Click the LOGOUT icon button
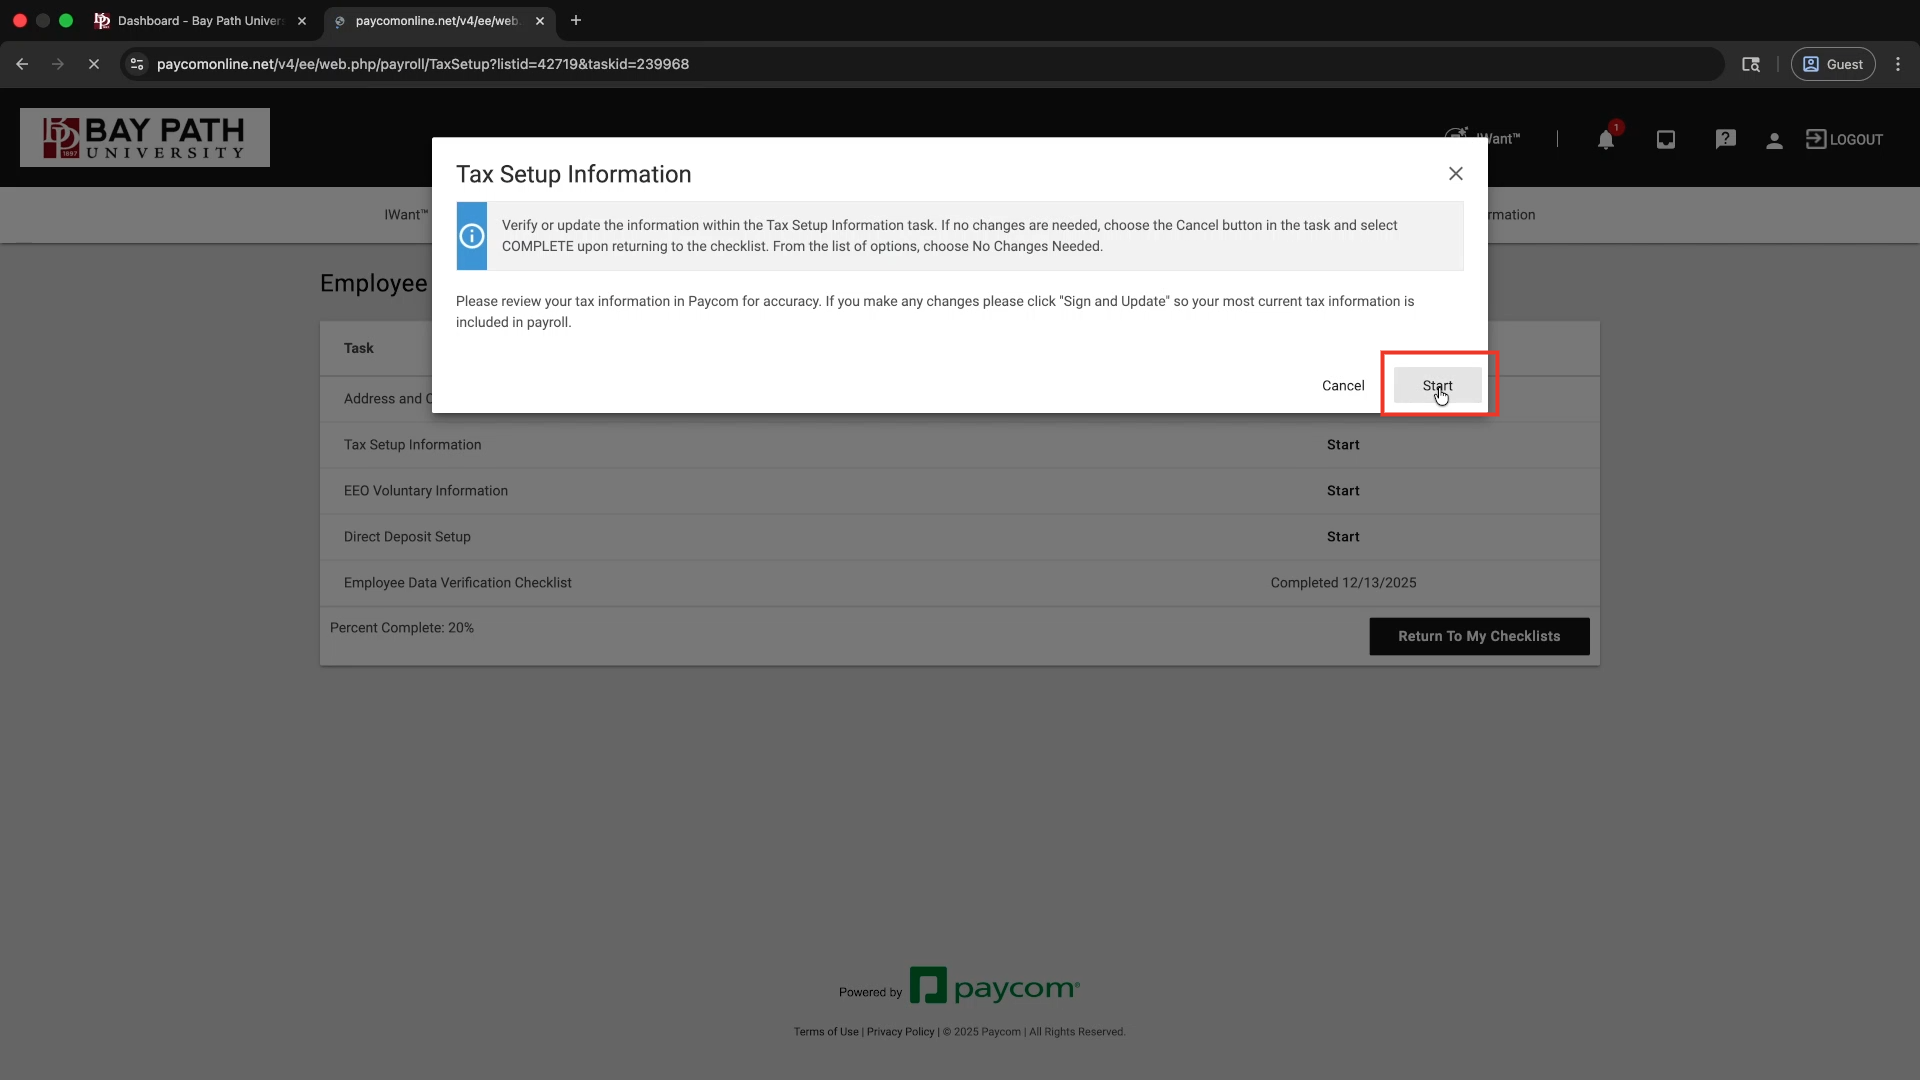Screen dimensions: 1920x1080 click(x=1844, y=140)
